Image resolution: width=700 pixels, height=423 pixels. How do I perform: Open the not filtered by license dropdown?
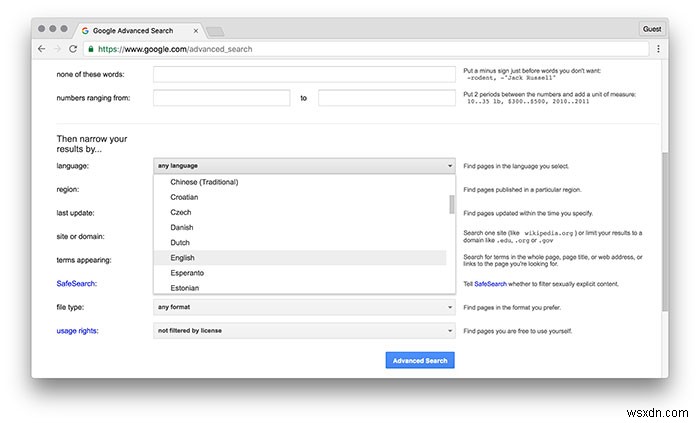tap(304, 331)
